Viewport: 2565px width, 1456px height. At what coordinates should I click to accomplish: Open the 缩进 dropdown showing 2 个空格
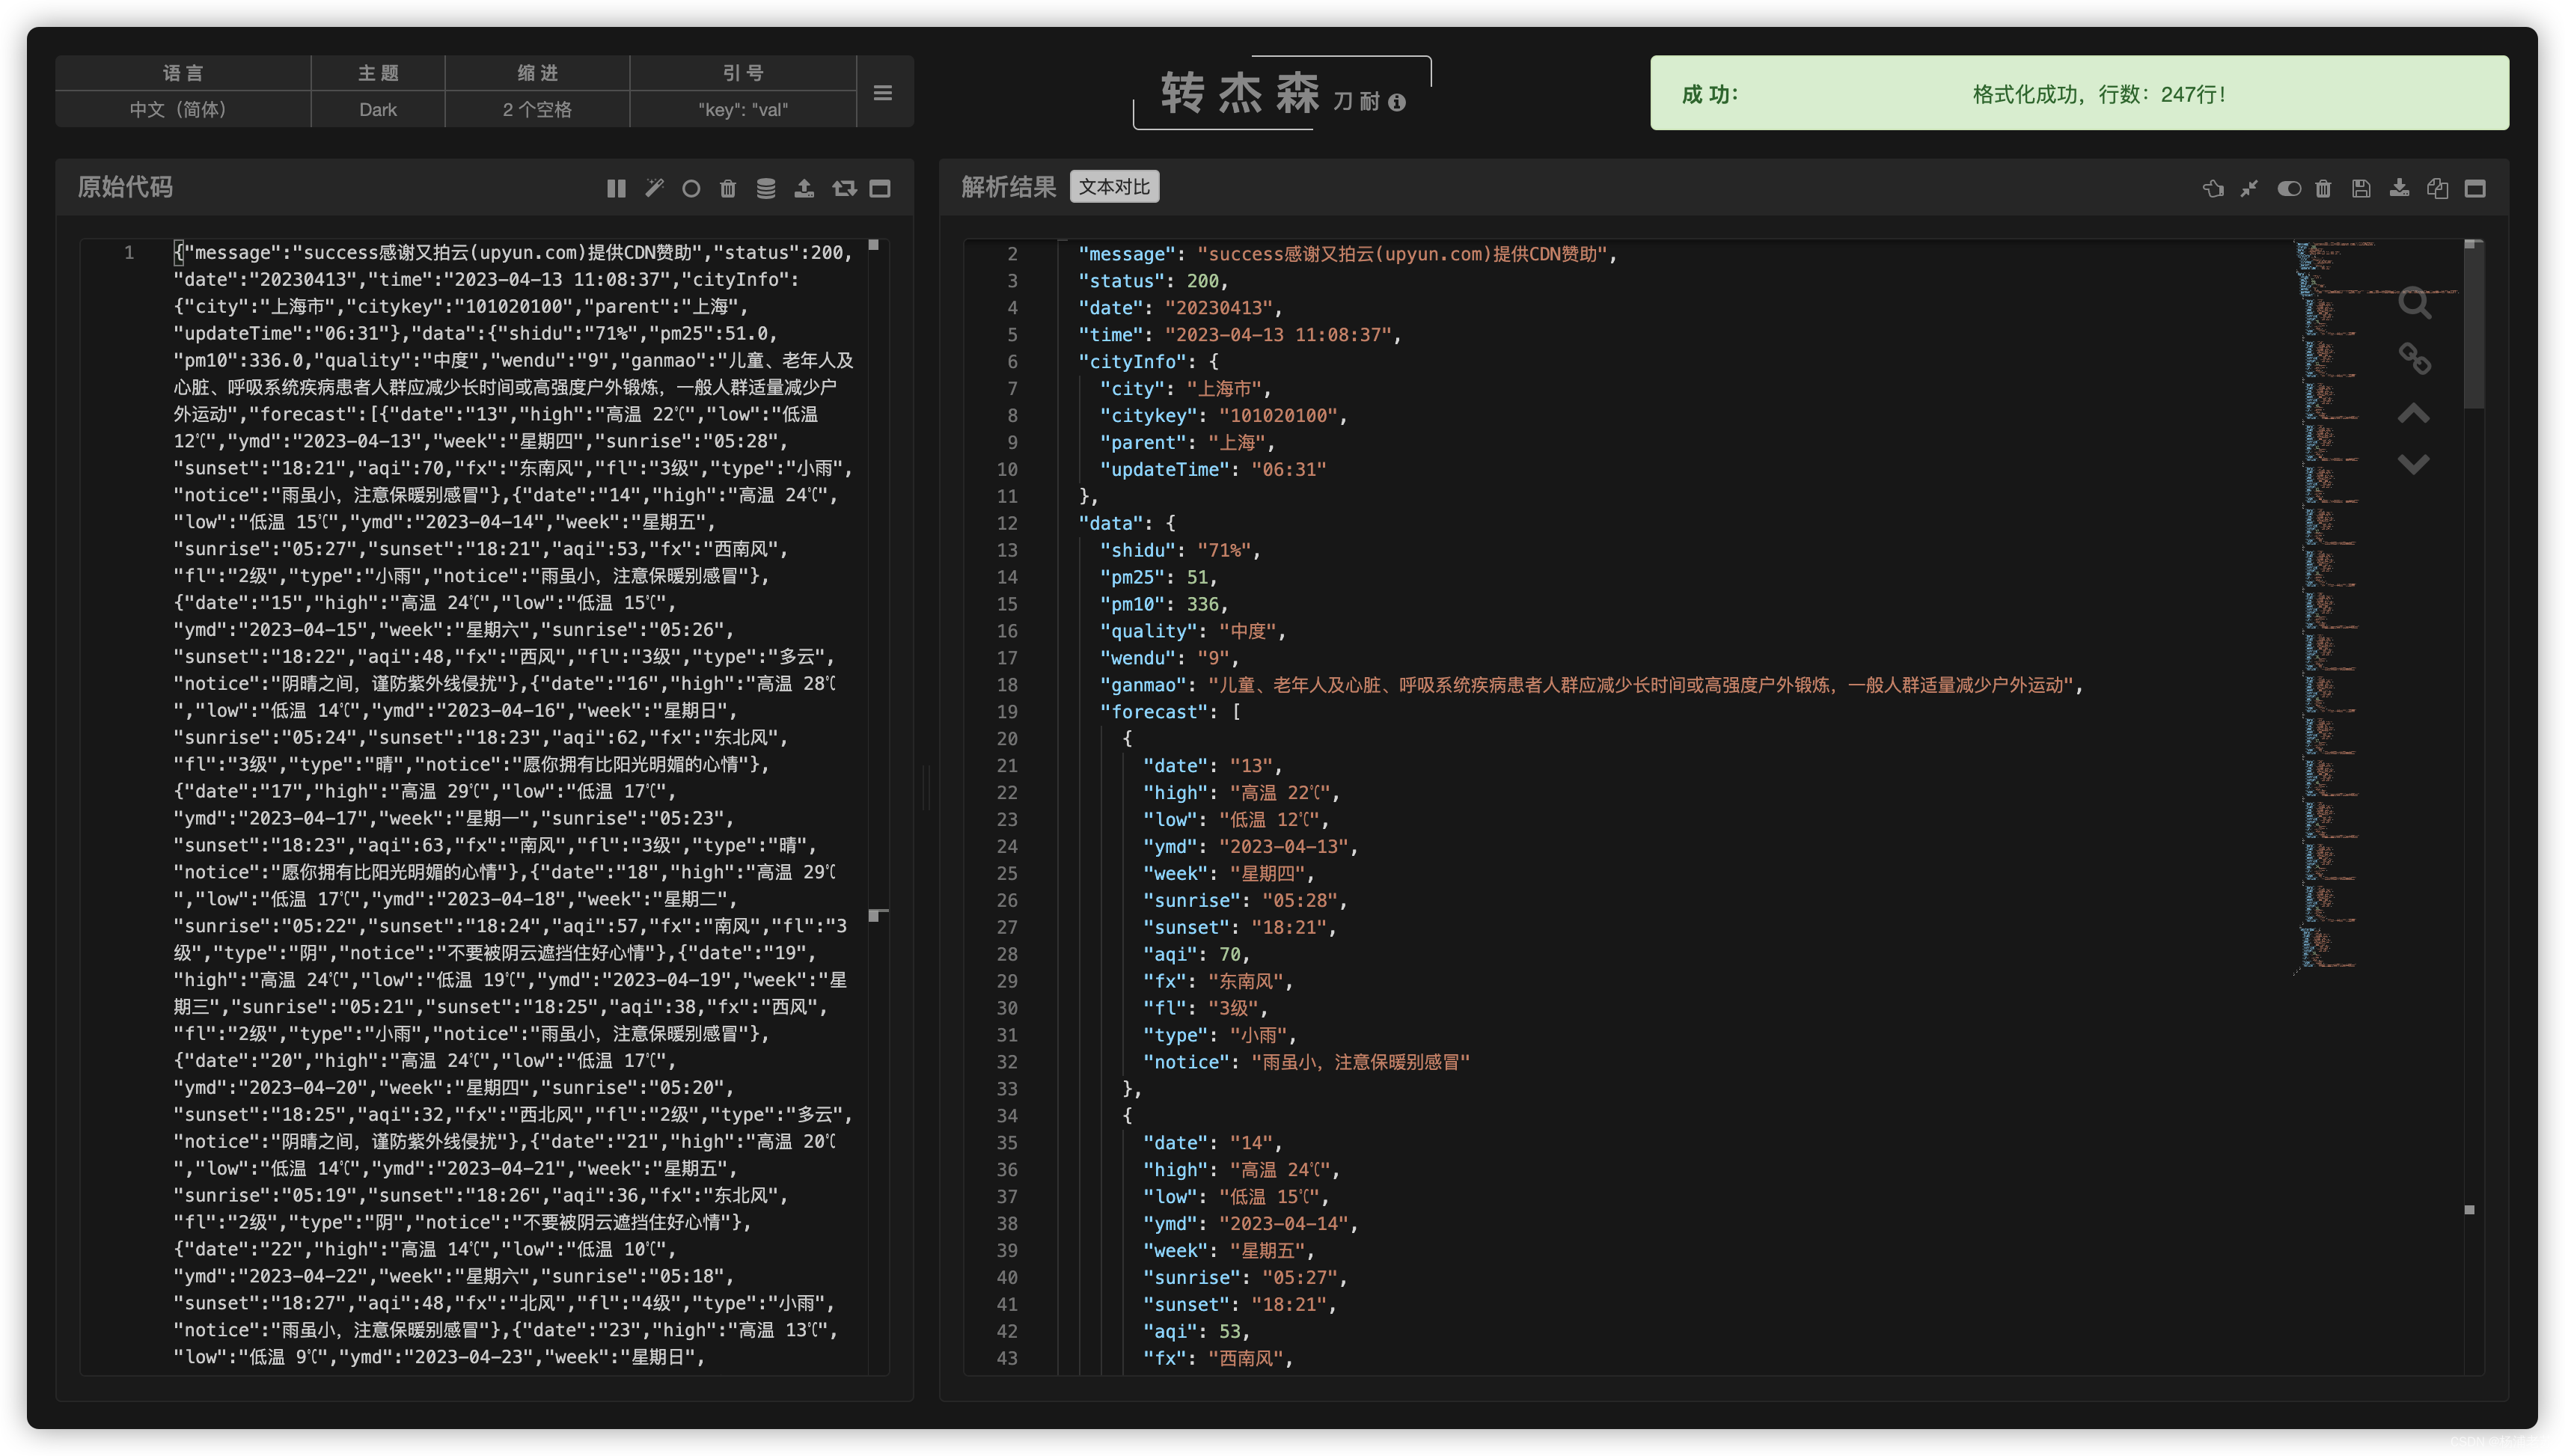pos(537,109)
